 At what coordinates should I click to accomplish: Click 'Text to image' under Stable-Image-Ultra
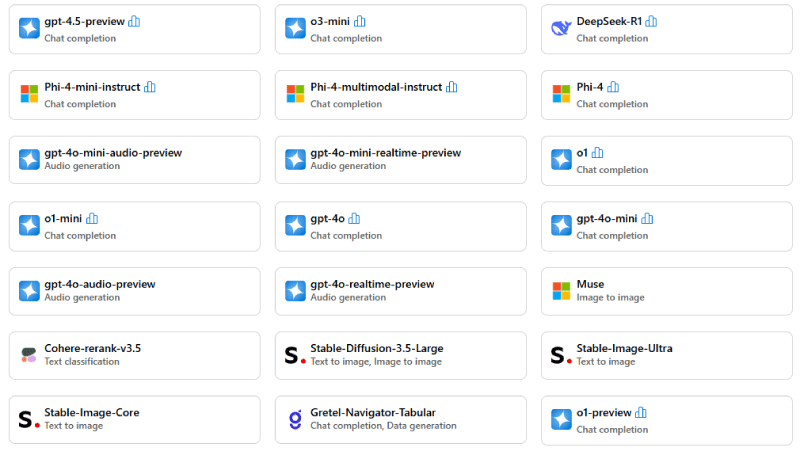(606, 362)
